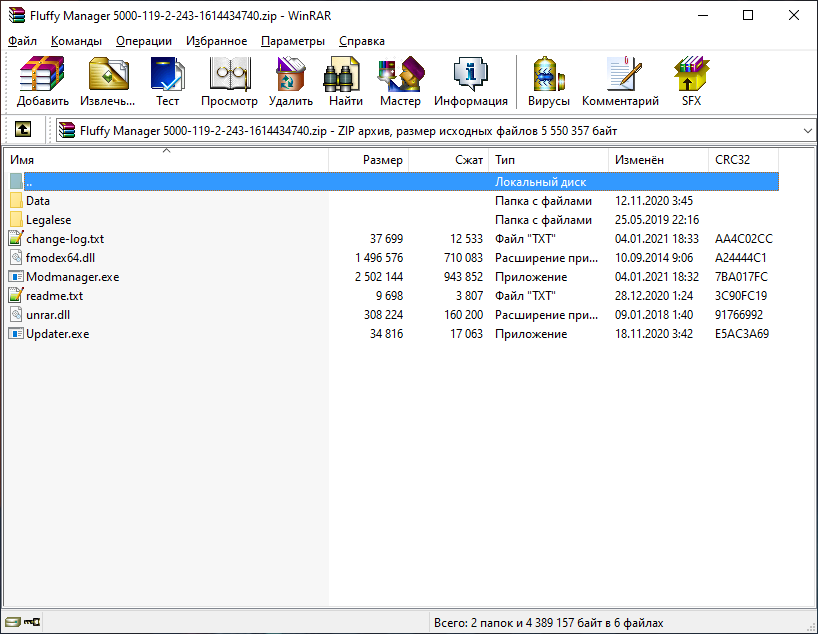Sort by the Сжат column header

click(449, 160)
